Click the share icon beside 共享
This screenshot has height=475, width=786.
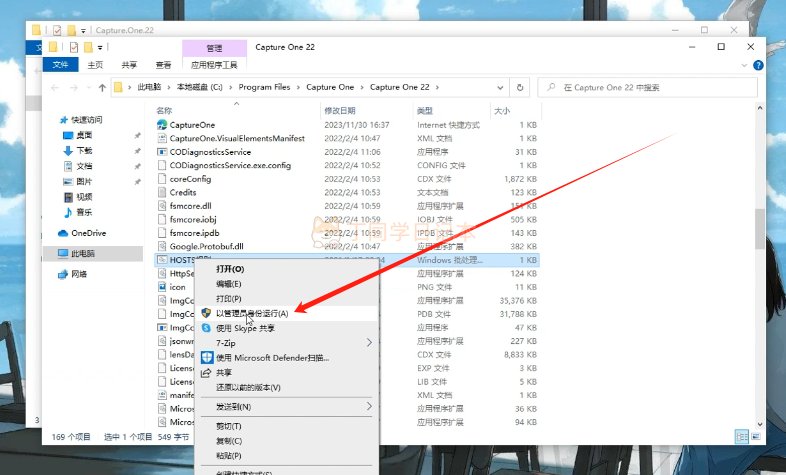pyautogui.click(x=206, y=373)
